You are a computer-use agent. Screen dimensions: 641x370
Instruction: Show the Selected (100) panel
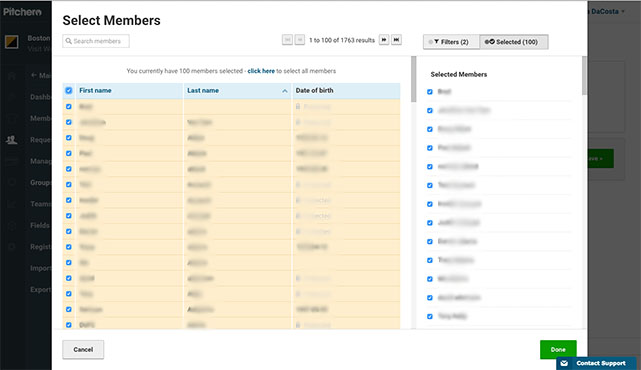point(513,42)
